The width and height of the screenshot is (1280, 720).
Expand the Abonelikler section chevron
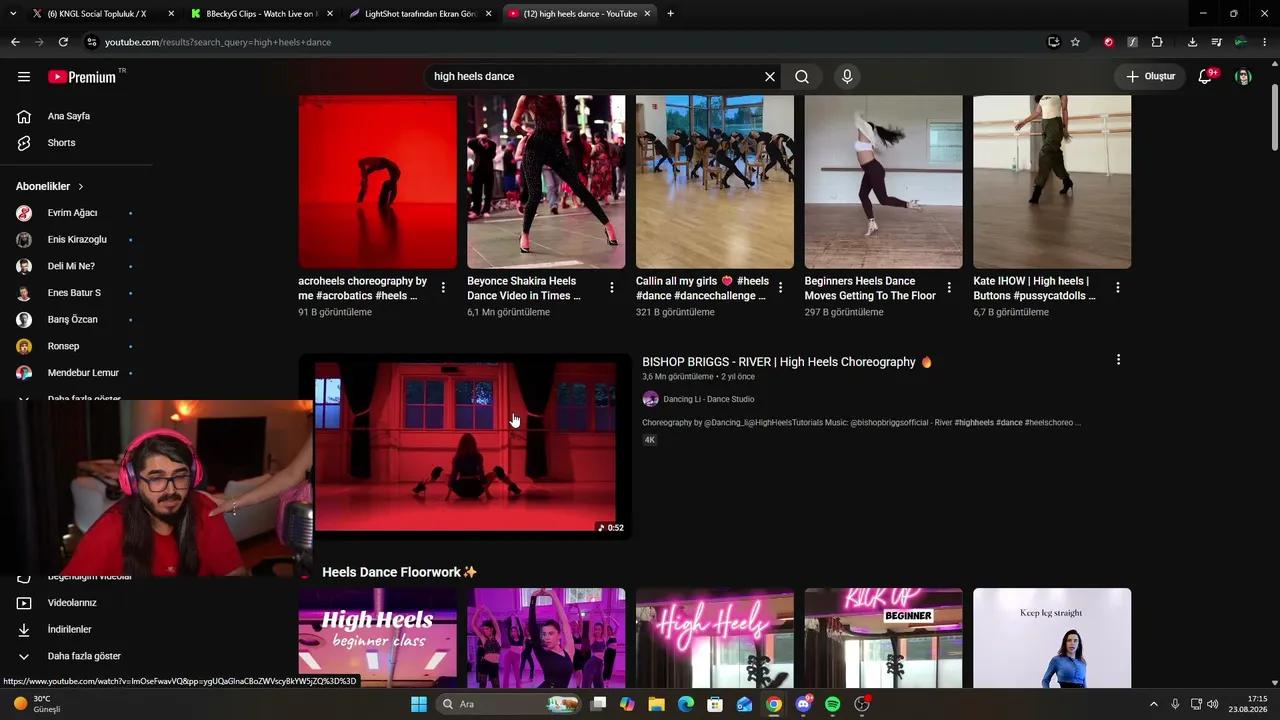(81, 187)
